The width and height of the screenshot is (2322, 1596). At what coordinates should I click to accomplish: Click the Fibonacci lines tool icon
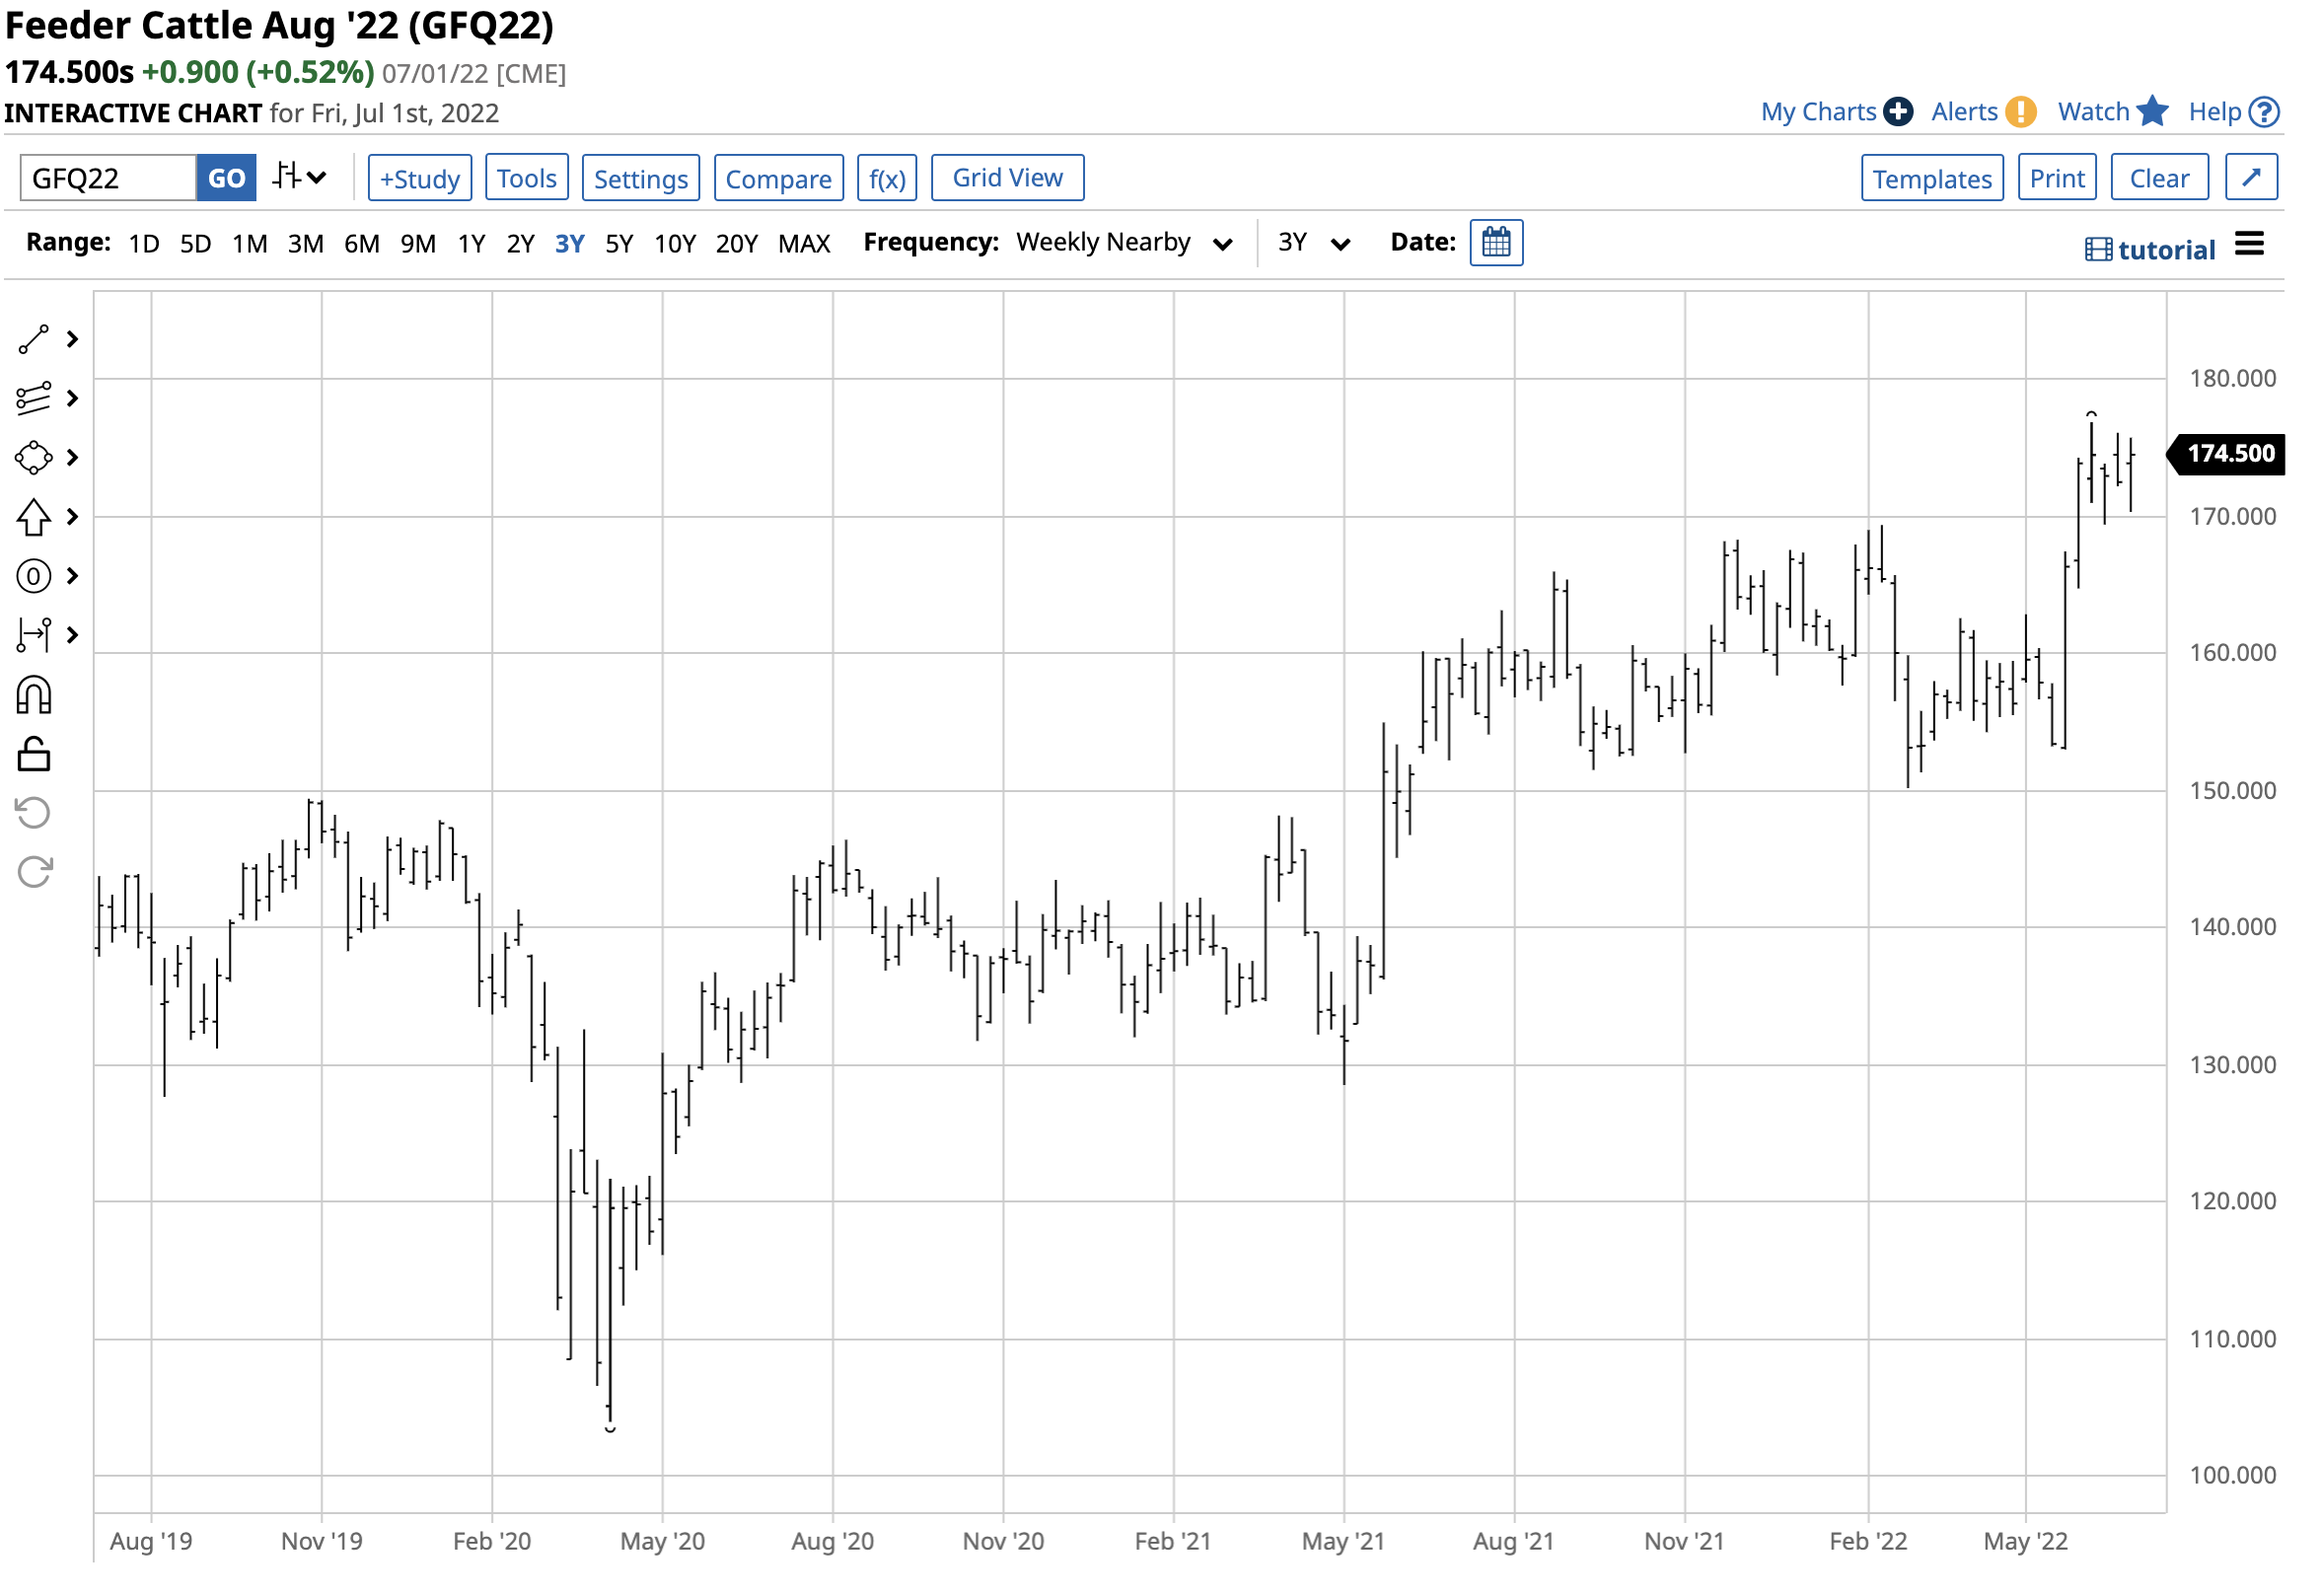click(33, 399)
